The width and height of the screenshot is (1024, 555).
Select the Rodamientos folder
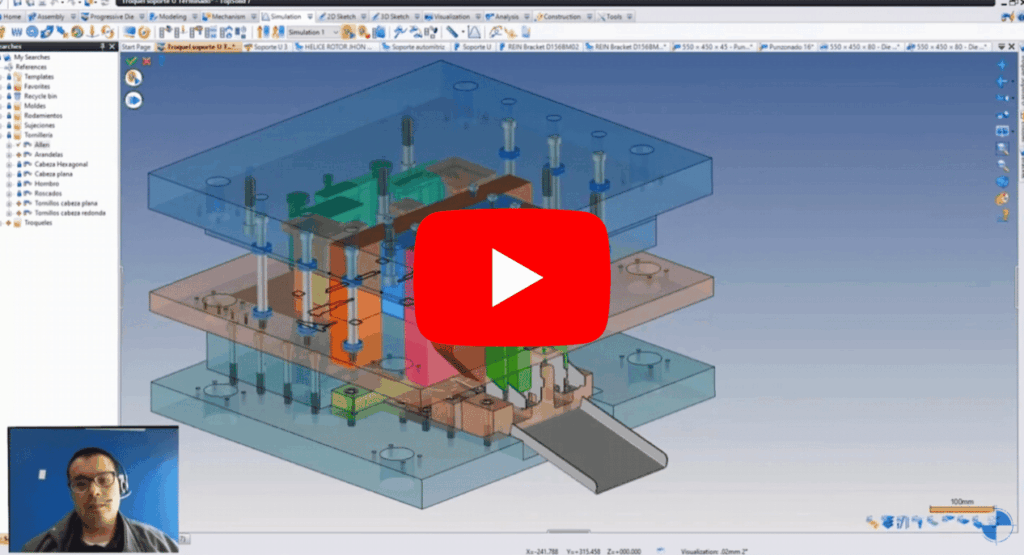[x=42, y=116]
